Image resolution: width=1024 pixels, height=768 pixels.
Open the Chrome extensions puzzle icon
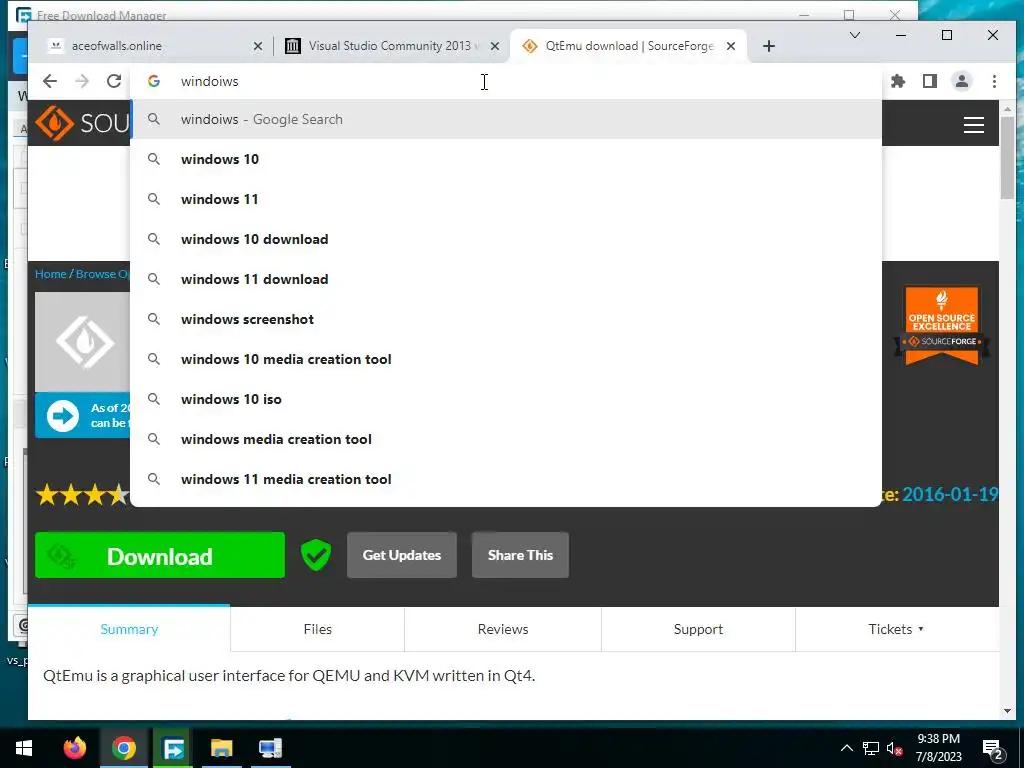898,81
